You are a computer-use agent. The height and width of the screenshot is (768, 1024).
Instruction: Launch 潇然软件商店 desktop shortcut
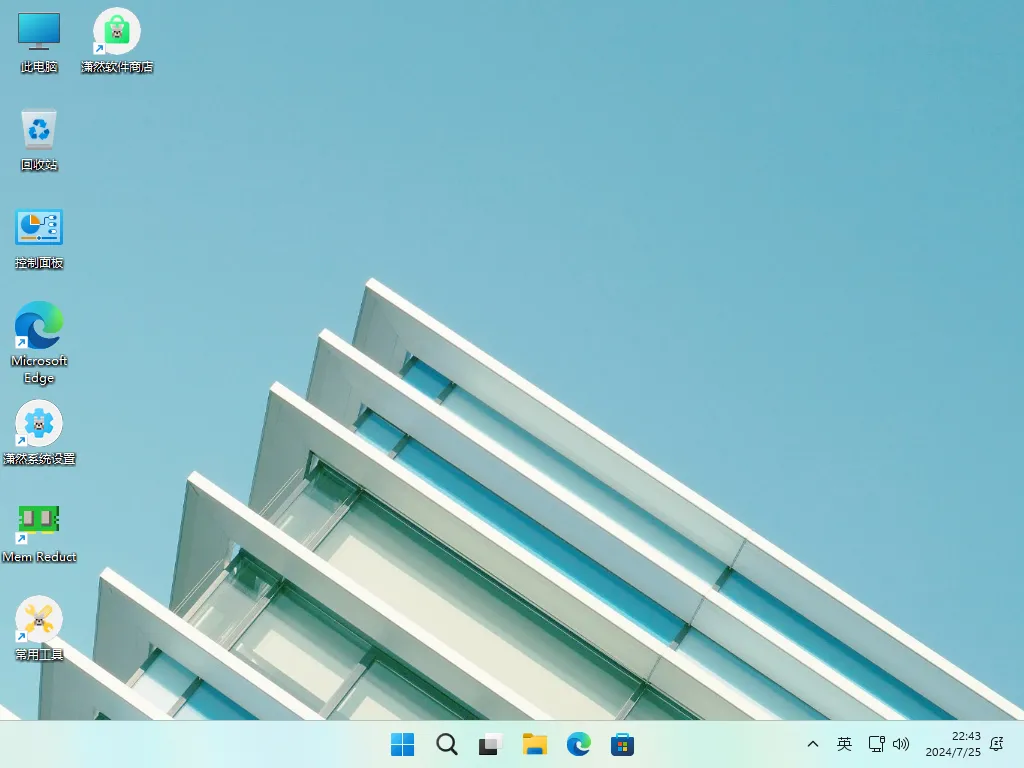coord(117,40)
